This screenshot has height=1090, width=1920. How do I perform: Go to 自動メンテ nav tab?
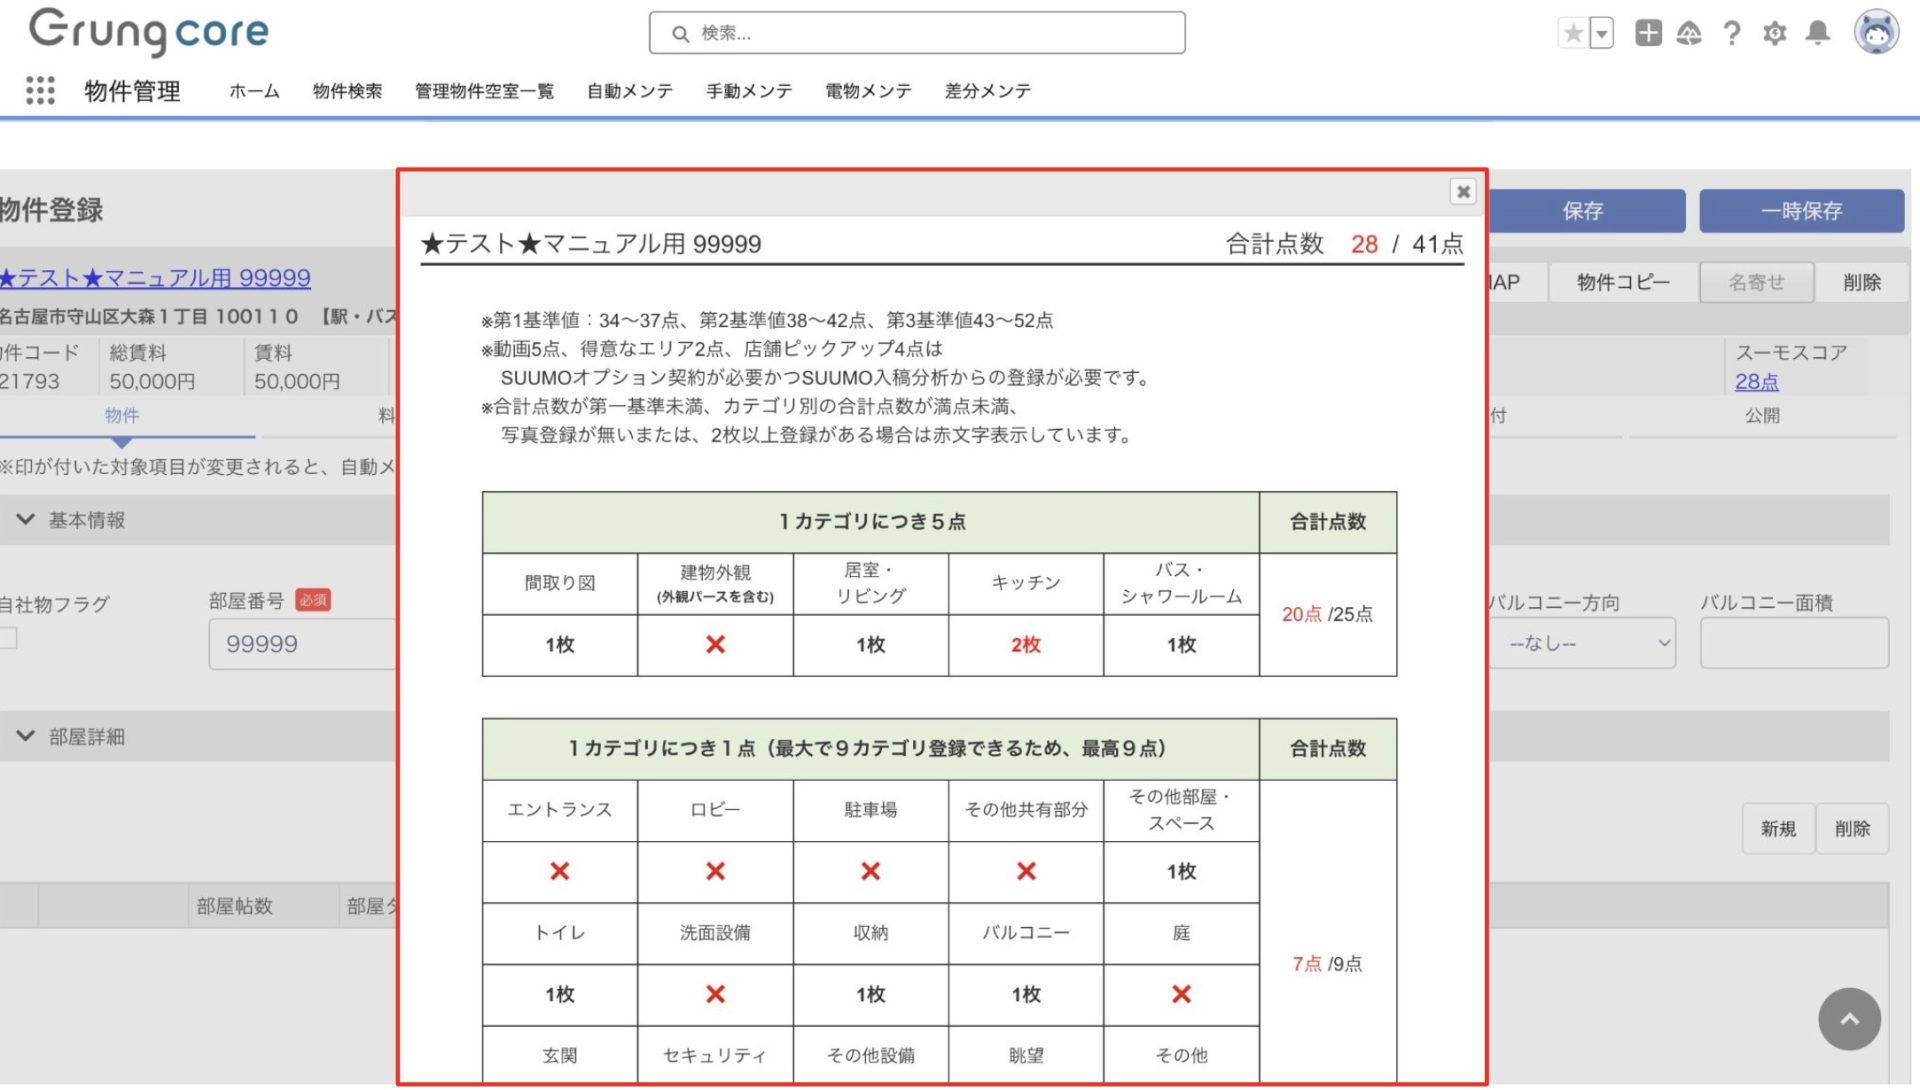coord(630,91)
